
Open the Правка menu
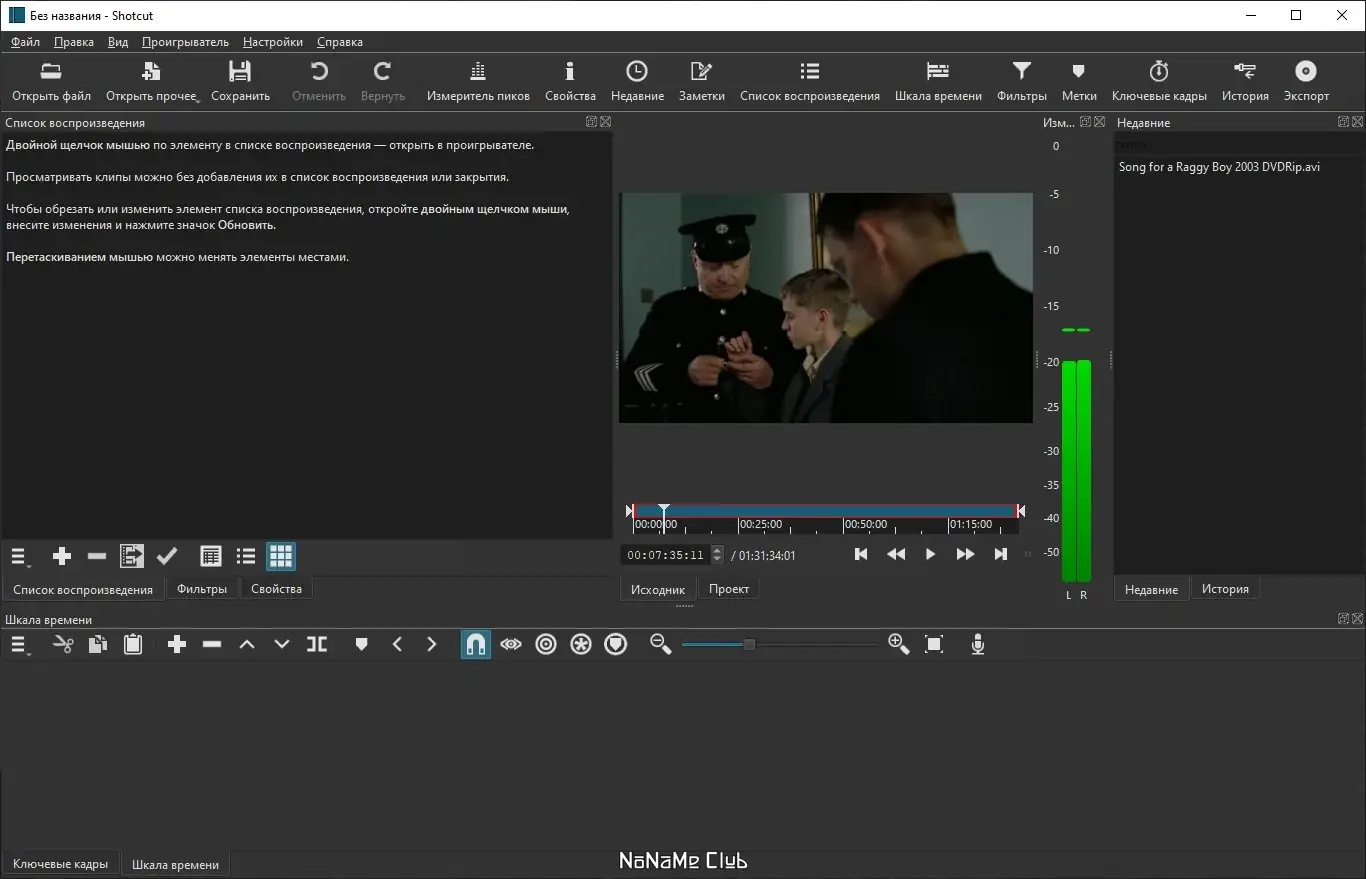pyautogui.click(x=74, y=42)
